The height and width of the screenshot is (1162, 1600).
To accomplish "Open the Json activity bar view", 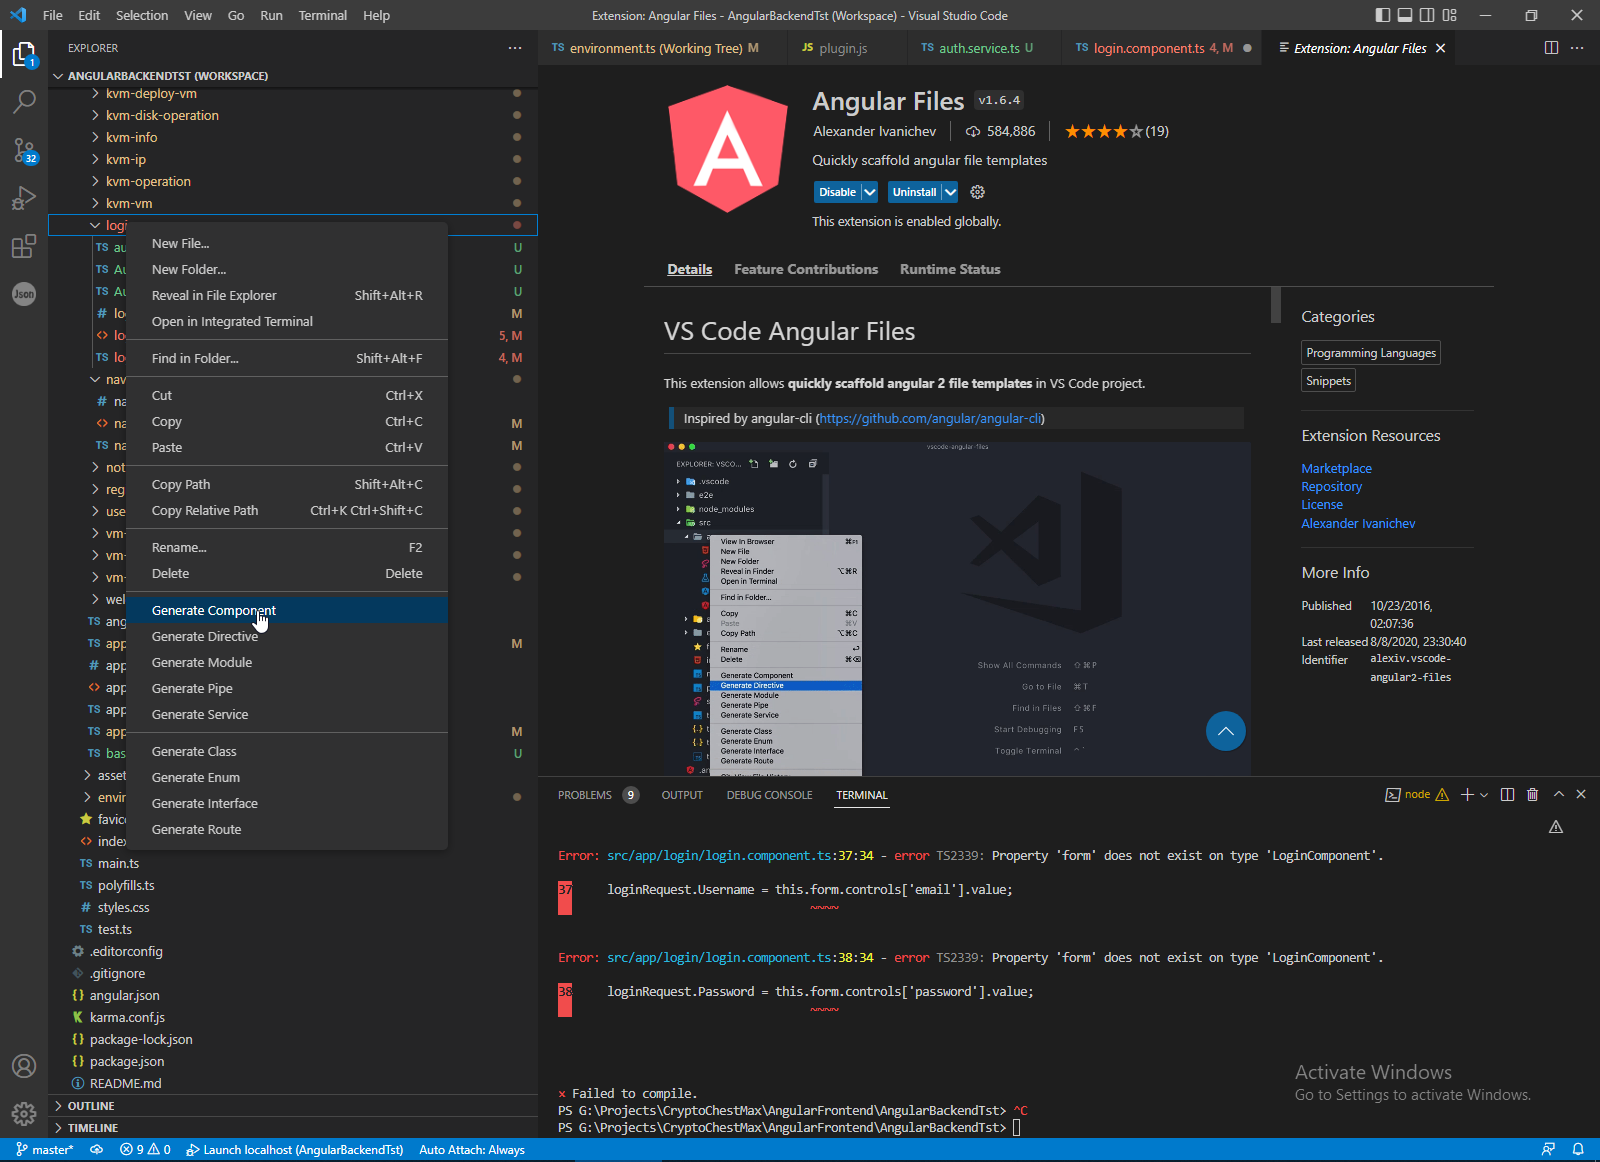I will point(24,294).
